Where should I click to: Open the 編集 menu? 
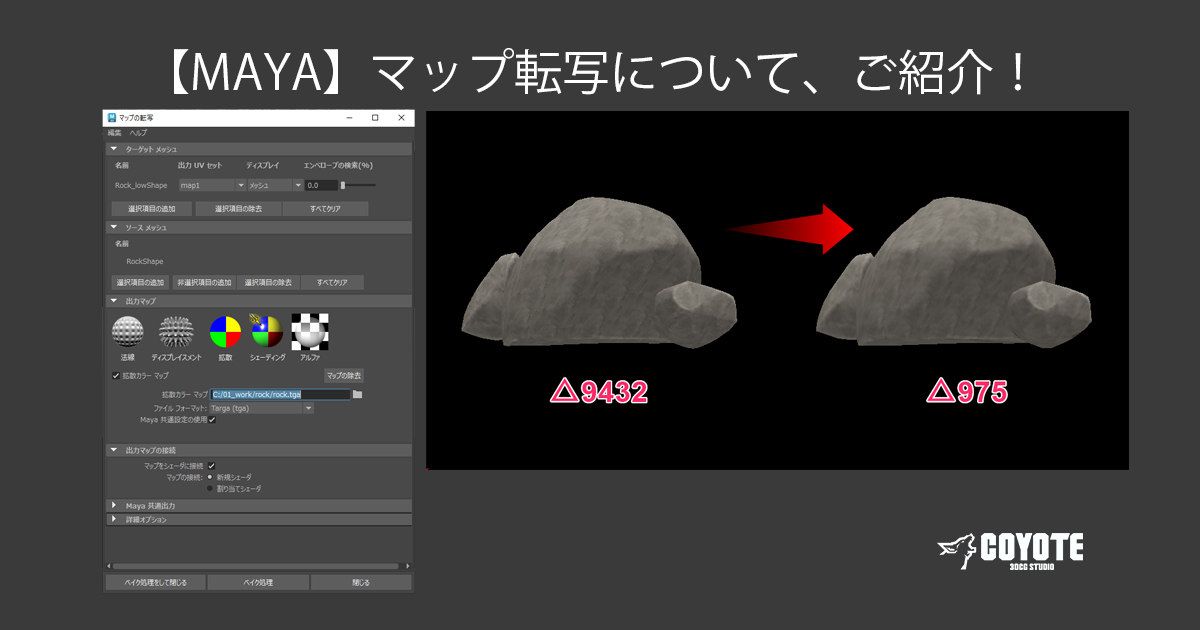pyautogui.click(x=114, y=132)
